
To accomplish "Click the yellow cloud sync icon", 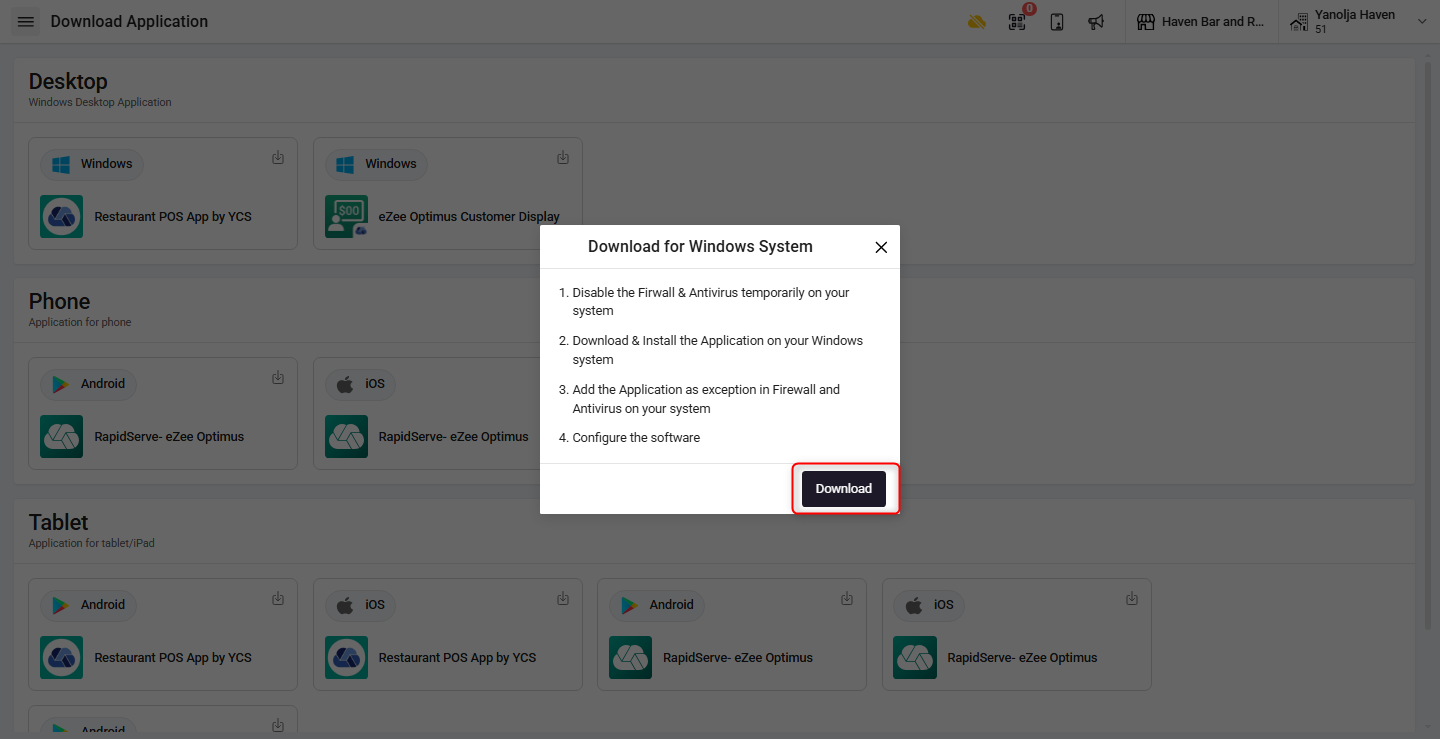I will pyautogui.click(x=977, y=22).
